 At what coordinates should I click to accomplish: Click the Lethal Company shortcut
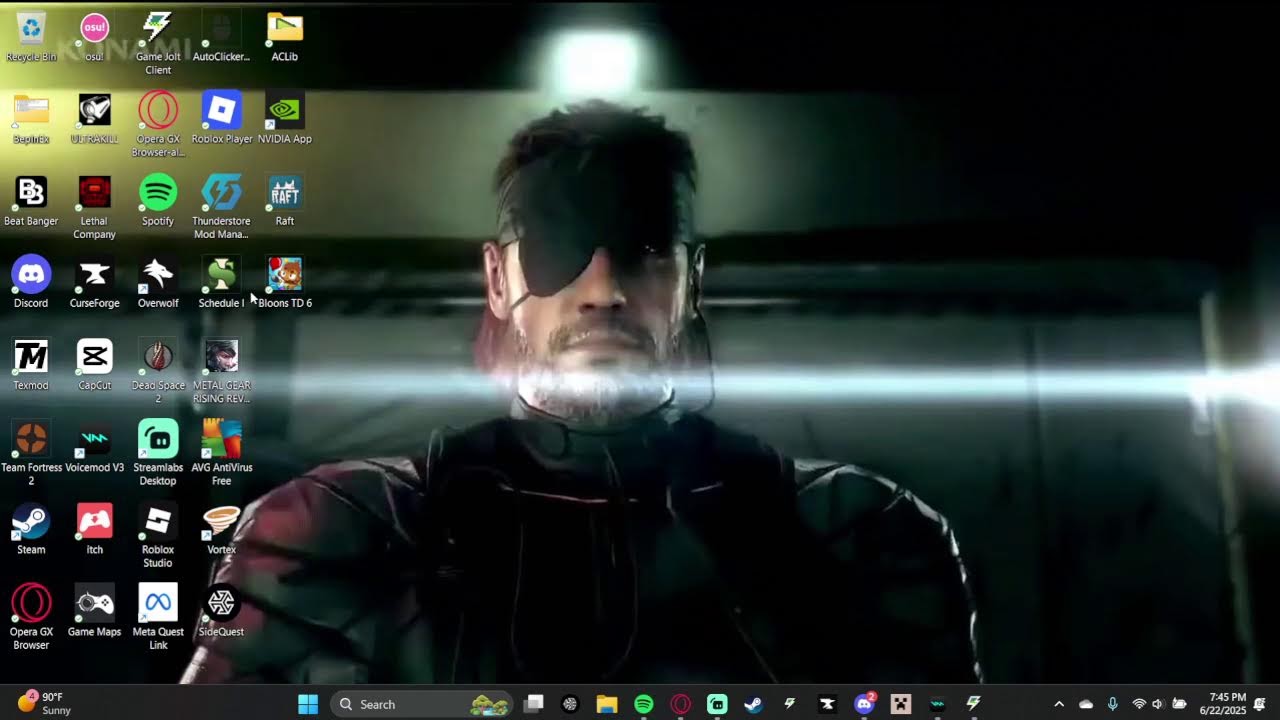coord(94,207)
